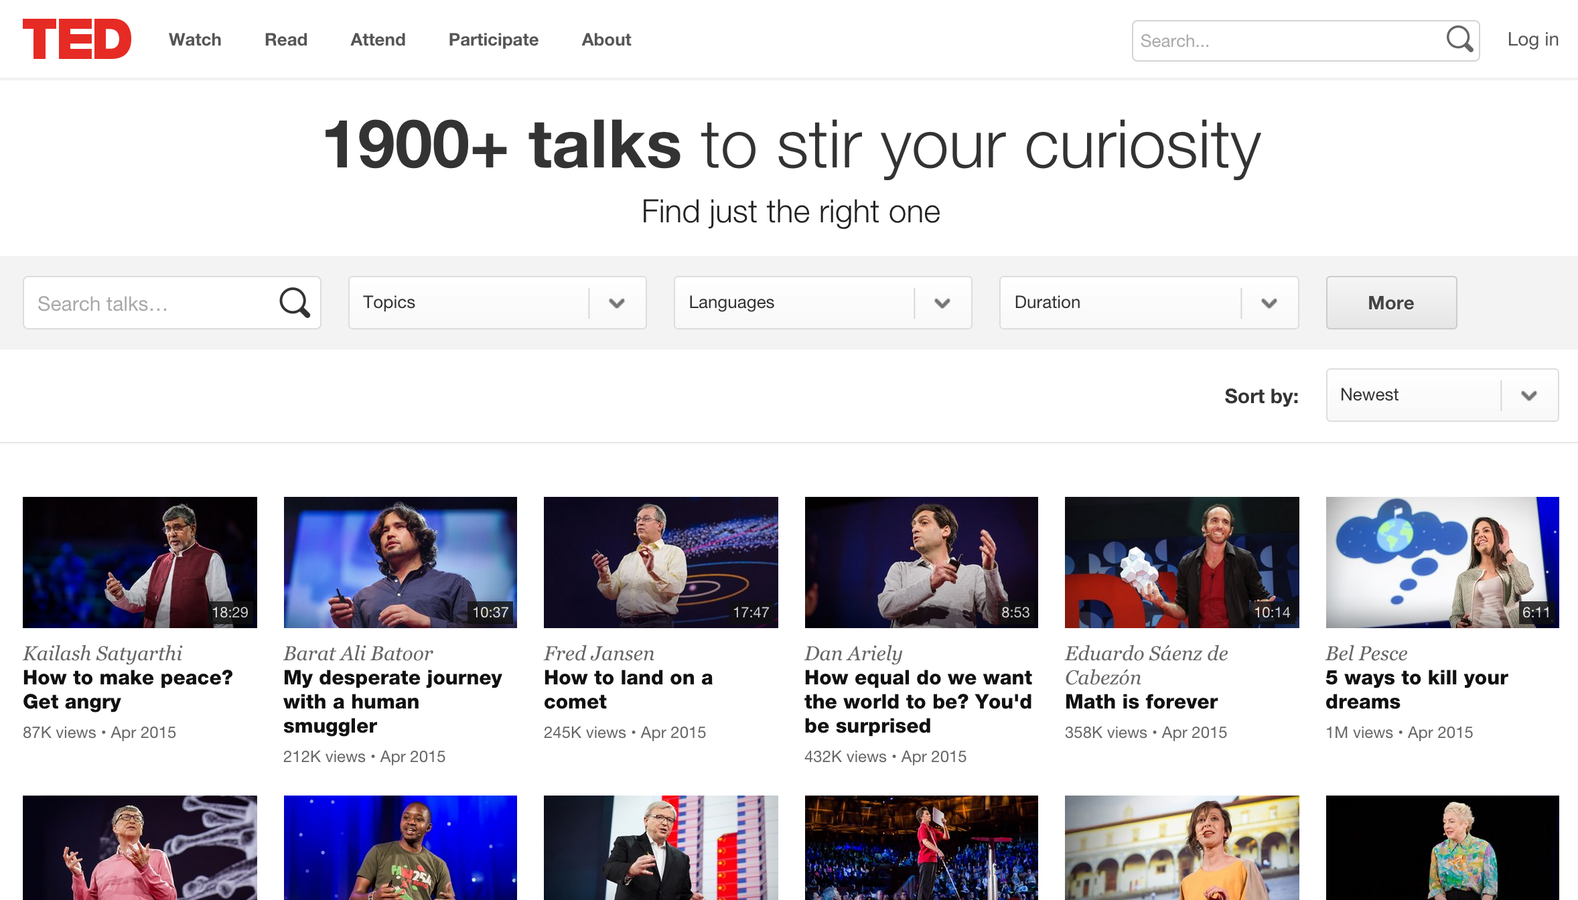The width and height of the screenshot is (1578, 900).
Task: Click 'How to make peace? Get angry' title
Action: (128, 690)
